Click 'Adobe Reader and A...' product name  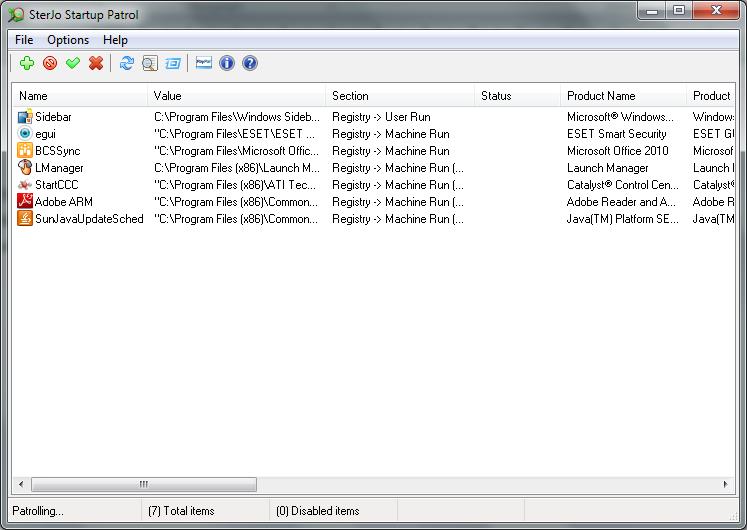click(x=621, y=202)
